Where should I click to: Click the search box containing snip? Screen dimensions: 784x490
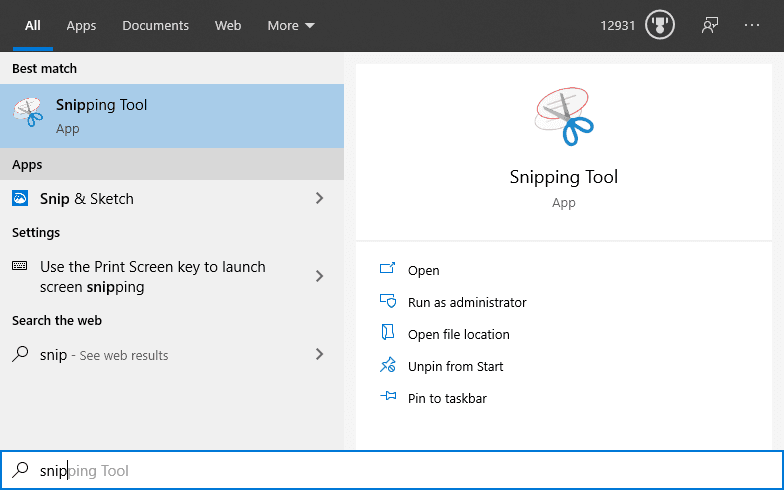pos(400,470)
